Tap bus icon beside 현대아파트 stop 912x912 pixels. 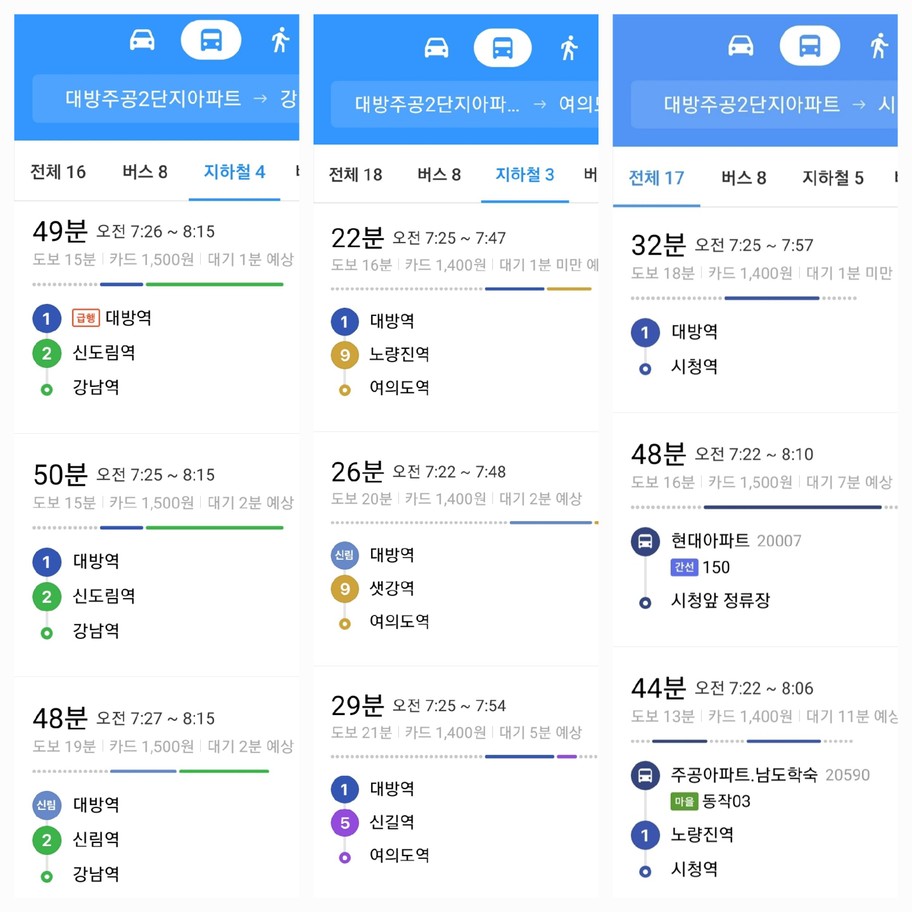click(x=645, y=542)
